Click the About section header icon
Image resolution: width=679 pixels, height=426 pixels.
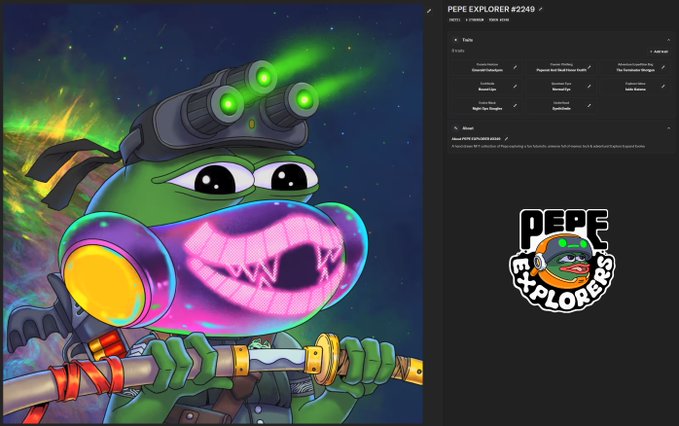(x=456, y=128)
